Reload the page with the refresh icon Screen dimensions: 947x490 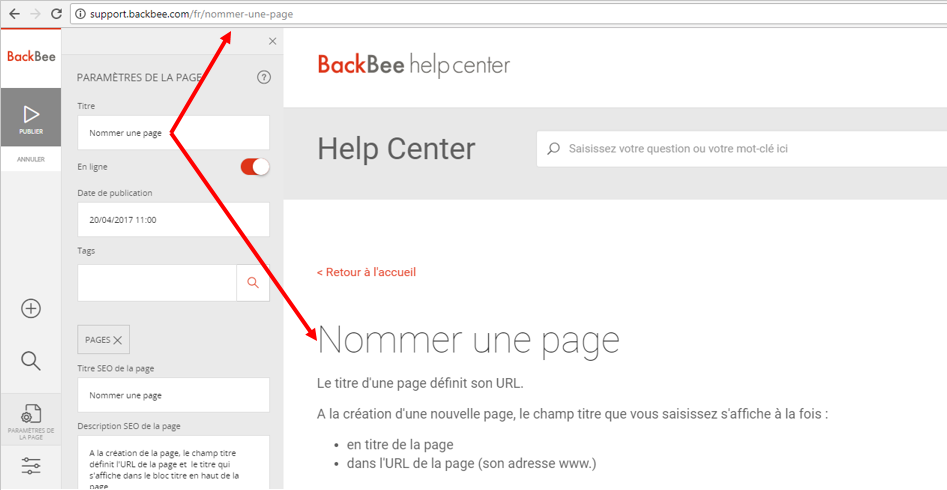pos(56,14)
